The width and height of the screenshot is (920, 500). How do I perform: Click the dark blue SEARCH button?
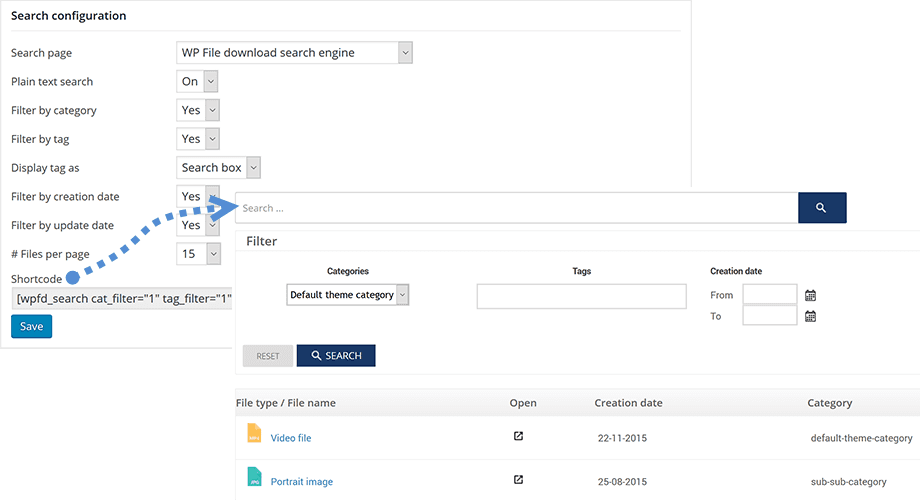pos(336,356)
